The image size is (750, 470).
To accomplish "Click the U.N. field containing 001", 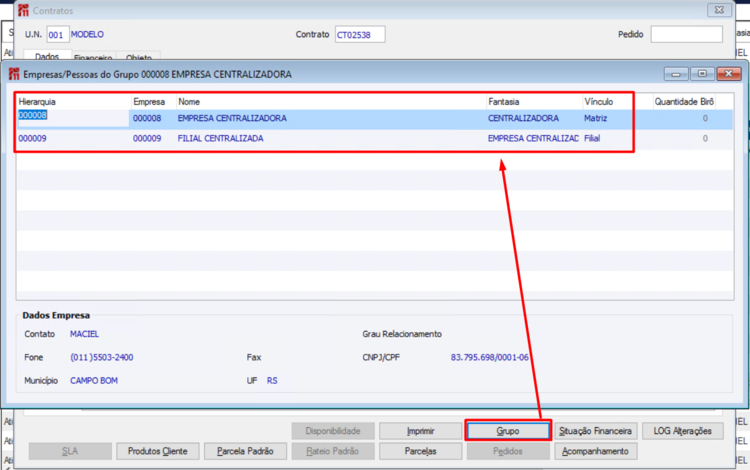I will (58, 34).
